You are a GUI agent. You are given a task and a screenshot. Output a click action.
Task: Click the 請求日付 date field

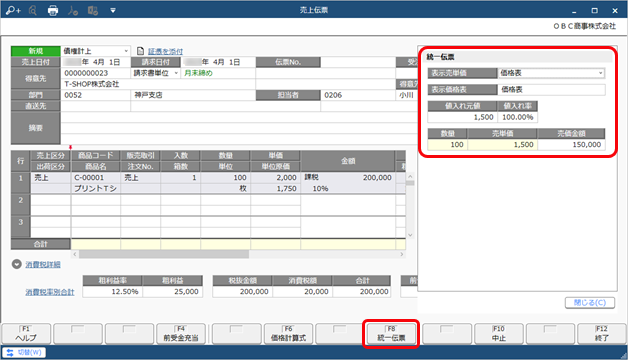click(219, 62)
